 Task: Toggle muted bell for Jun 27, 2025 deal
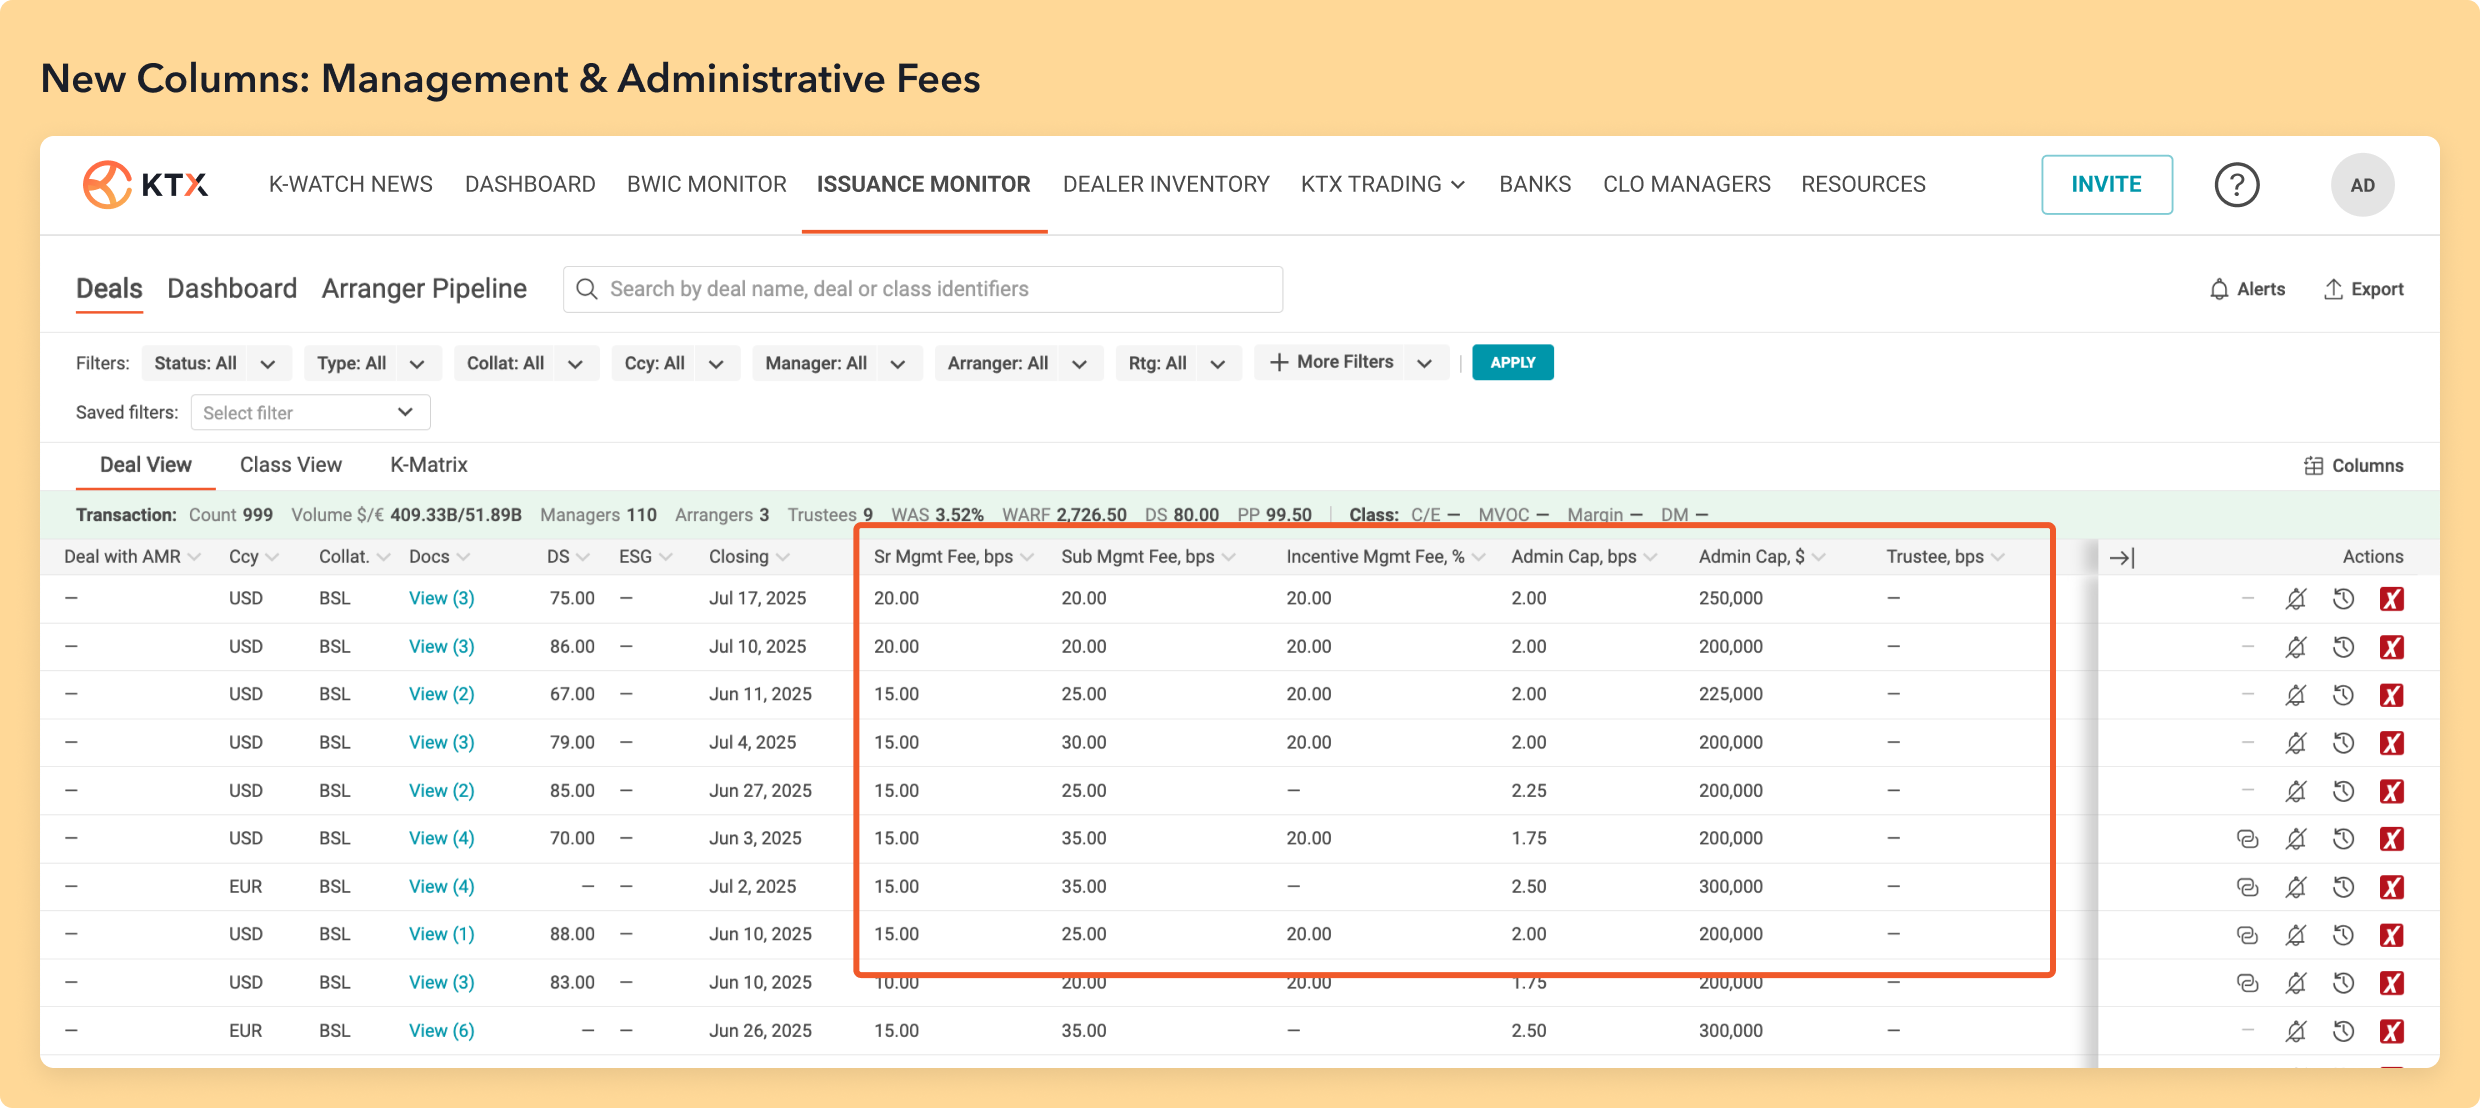point(2296,791)
